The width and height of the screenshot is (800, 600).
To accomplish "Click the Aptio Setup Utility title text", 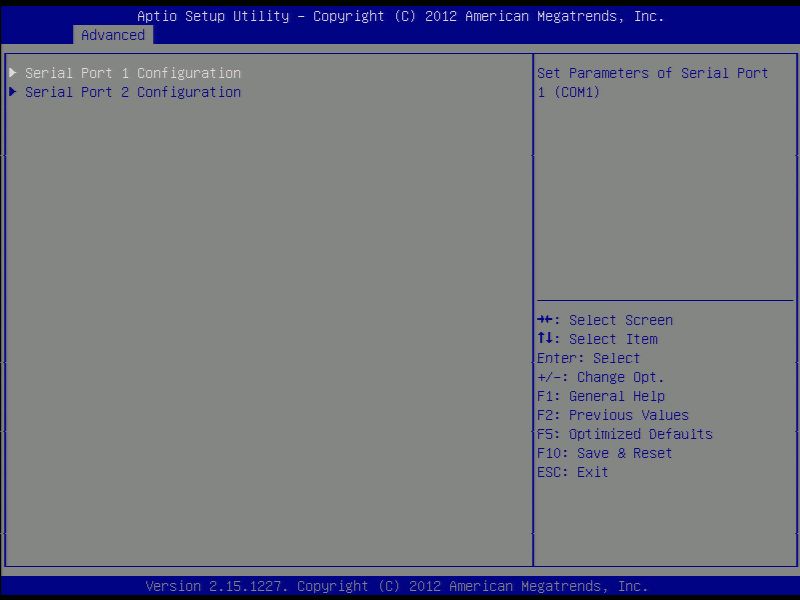I will [x=401, y=16].
